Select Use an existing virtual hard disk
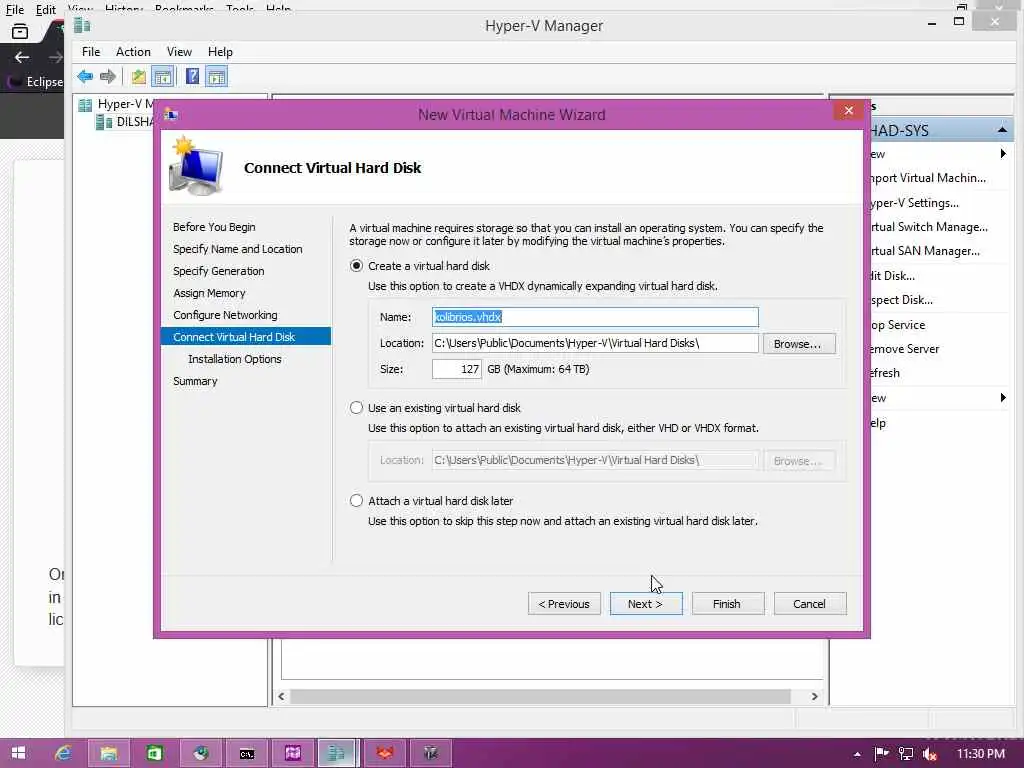 point(356,408)
